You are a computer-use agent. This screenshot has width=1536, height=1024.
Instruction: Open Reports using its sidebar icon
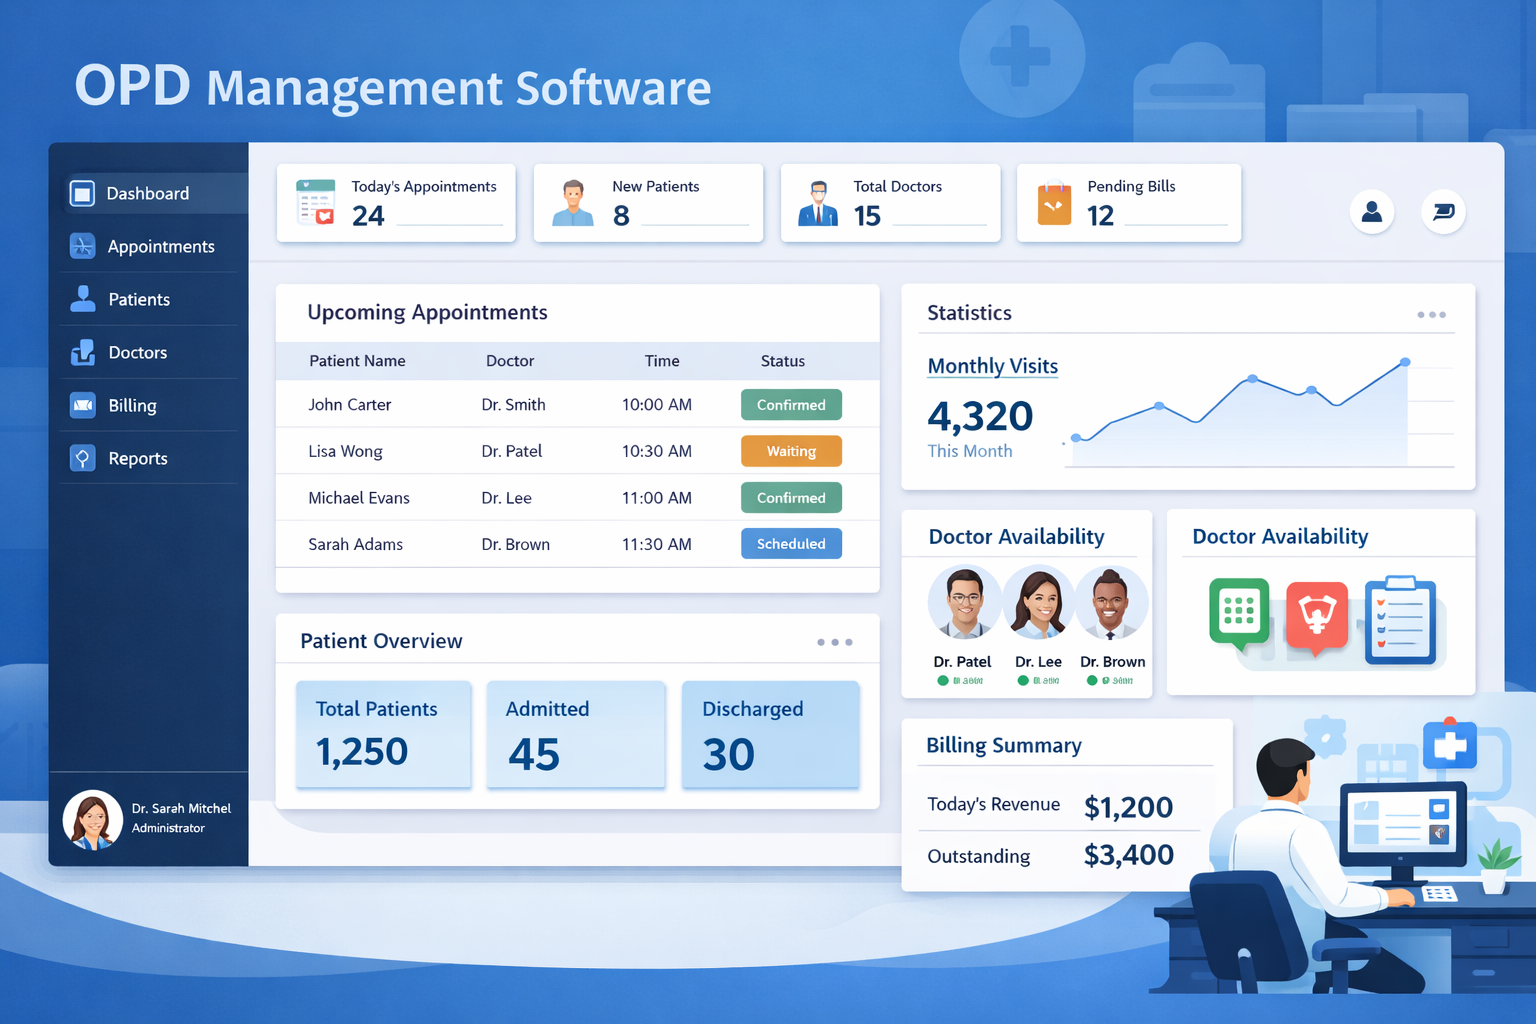tap(82, 458)
